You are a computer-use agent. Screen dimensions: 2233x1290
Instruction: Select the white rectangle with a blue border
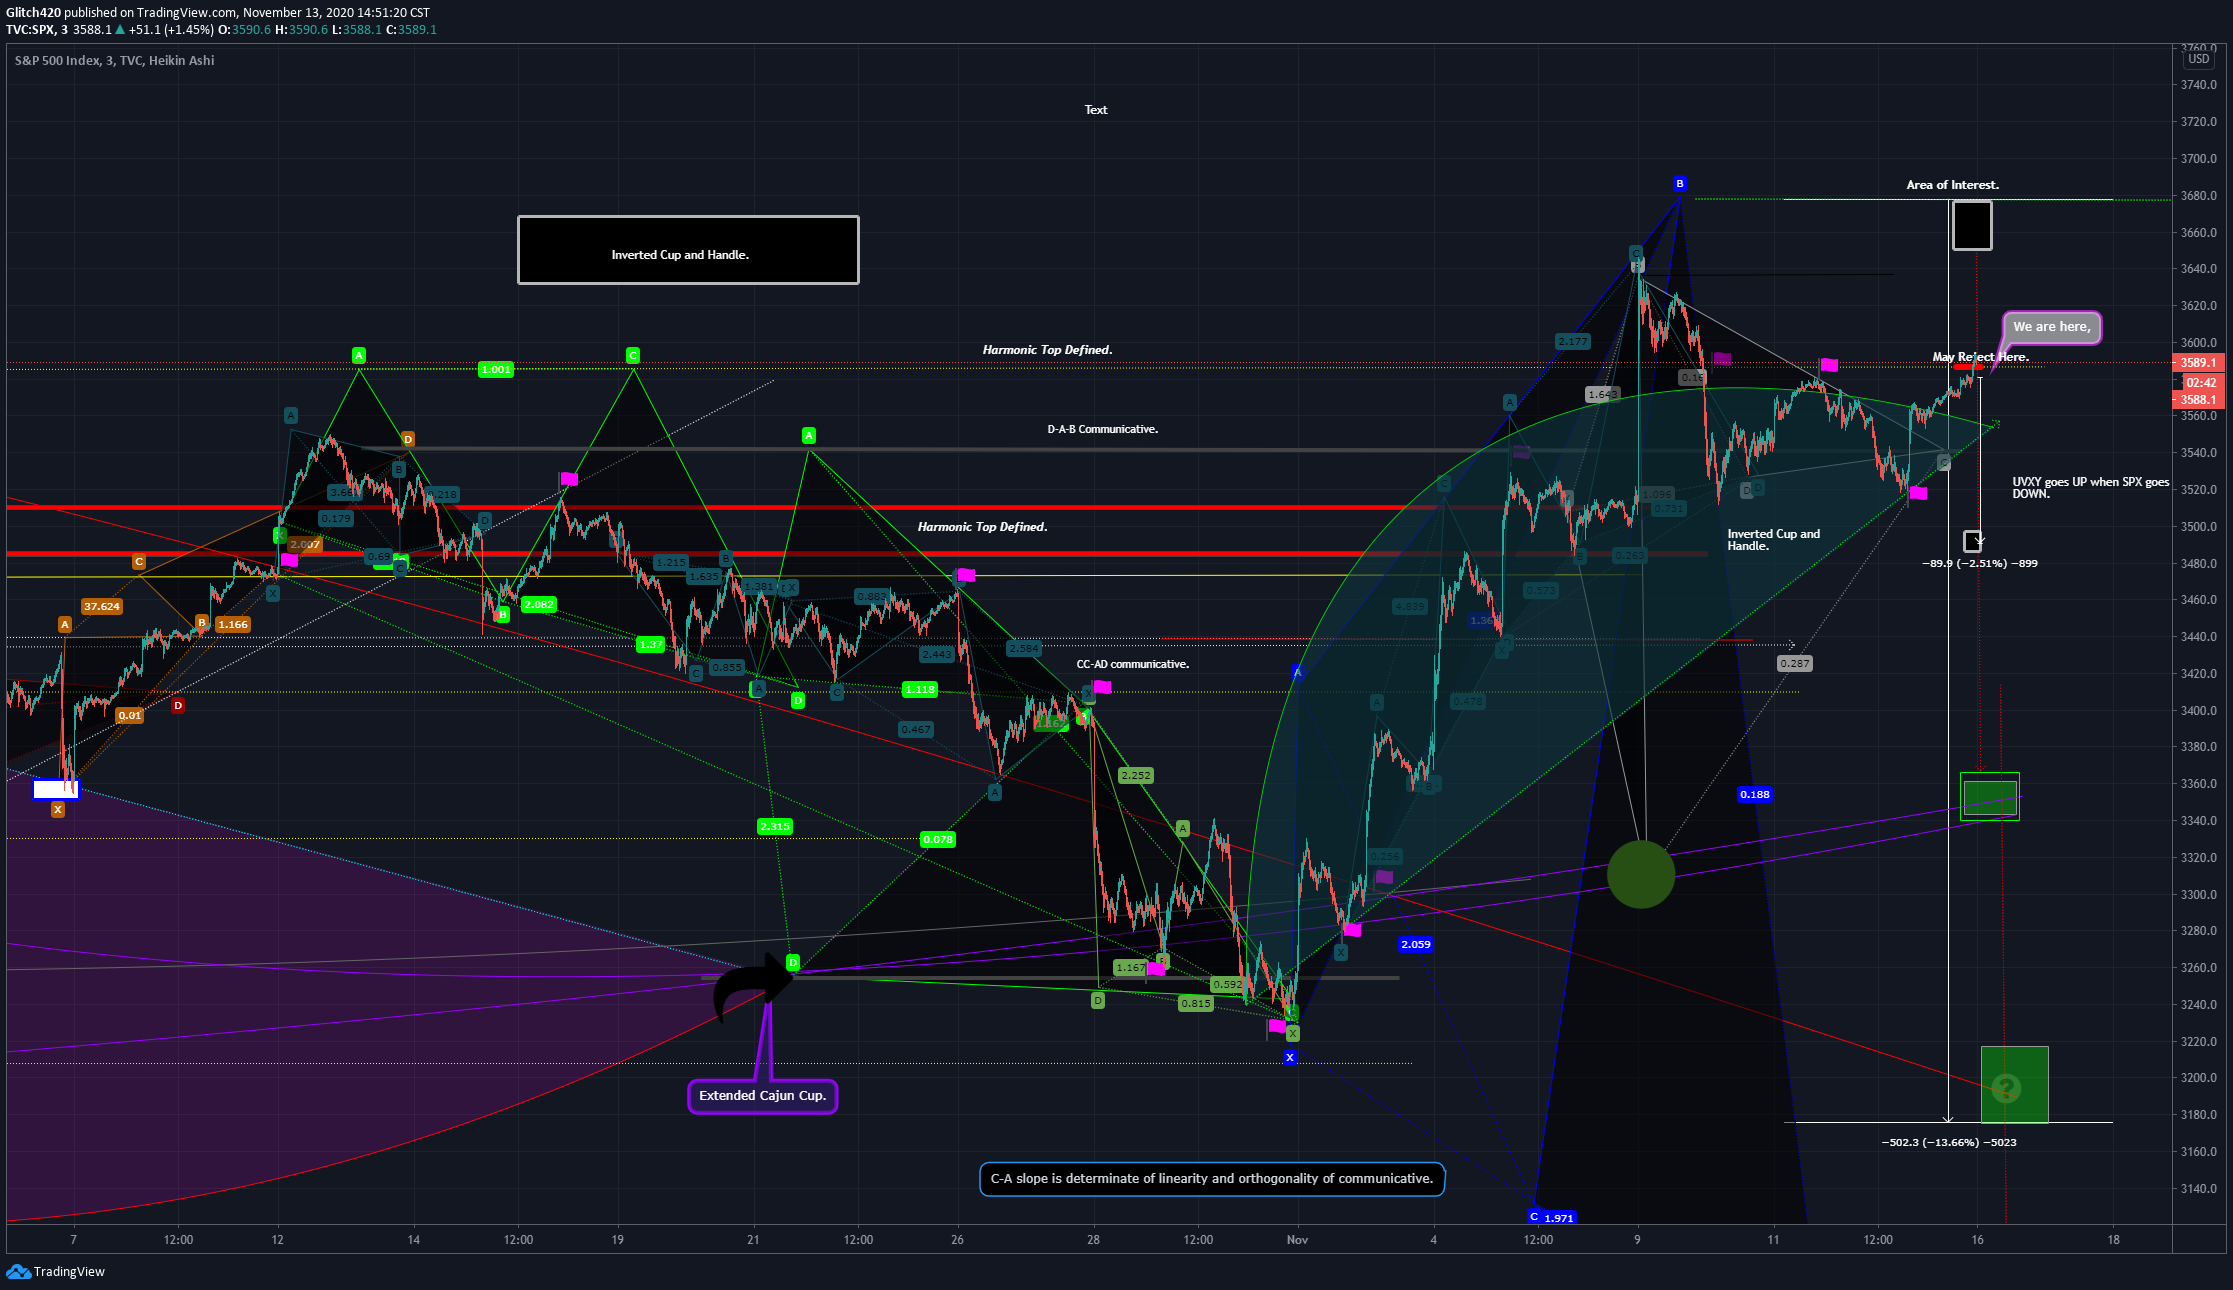(x=55, y=789)
